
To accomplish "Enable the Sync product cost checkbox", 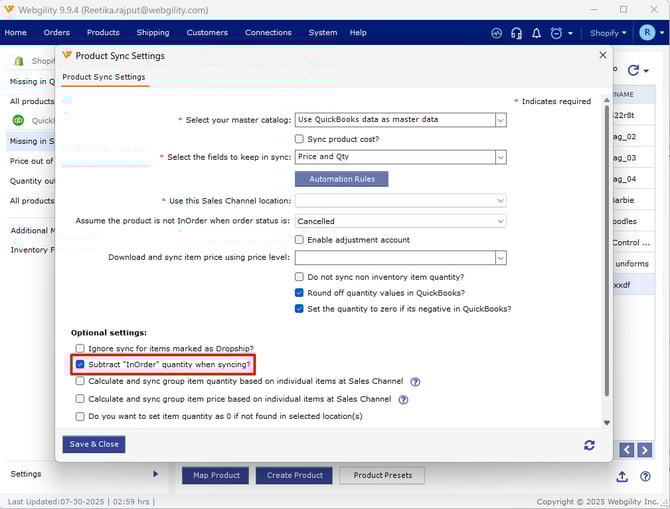I will coord(300,139).
